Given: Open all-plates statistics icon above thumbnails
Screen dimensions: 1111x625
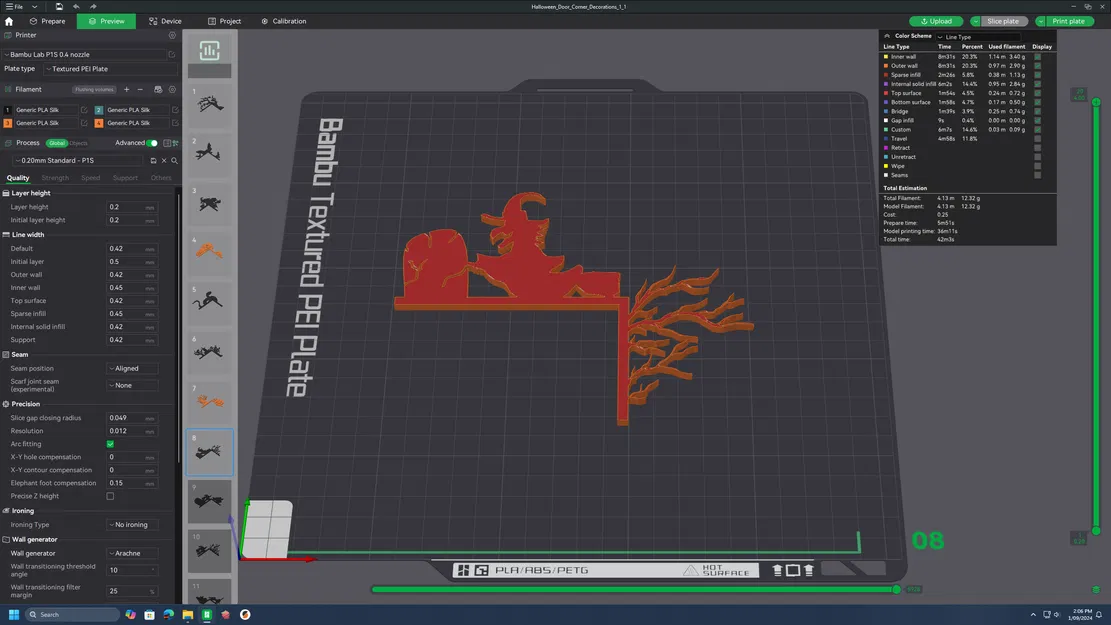Looking at the screenshot, I should click(209, 50).
